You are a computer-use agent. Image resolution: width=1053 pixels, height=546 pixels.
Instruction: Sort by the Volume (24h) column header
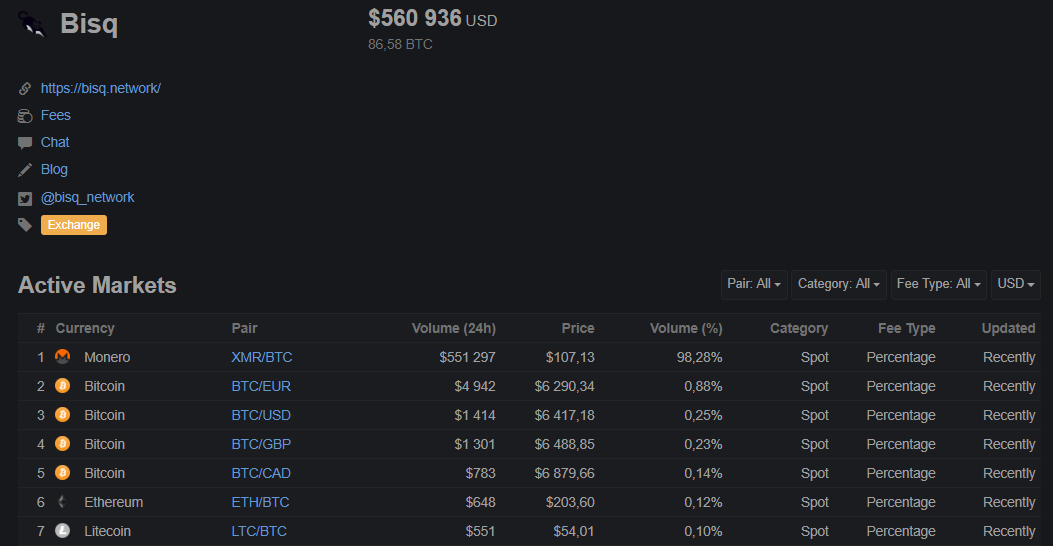(454, 328)
